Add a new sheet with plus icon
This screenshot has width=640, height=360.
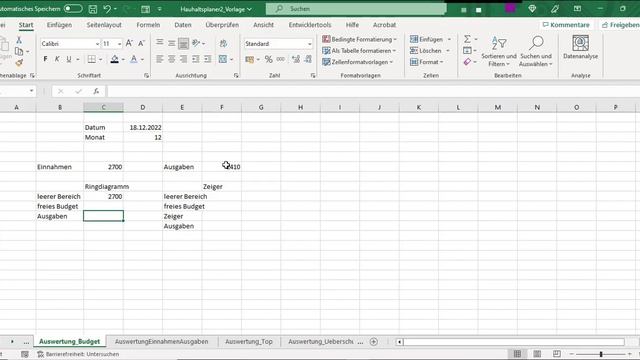pos(373,342)
